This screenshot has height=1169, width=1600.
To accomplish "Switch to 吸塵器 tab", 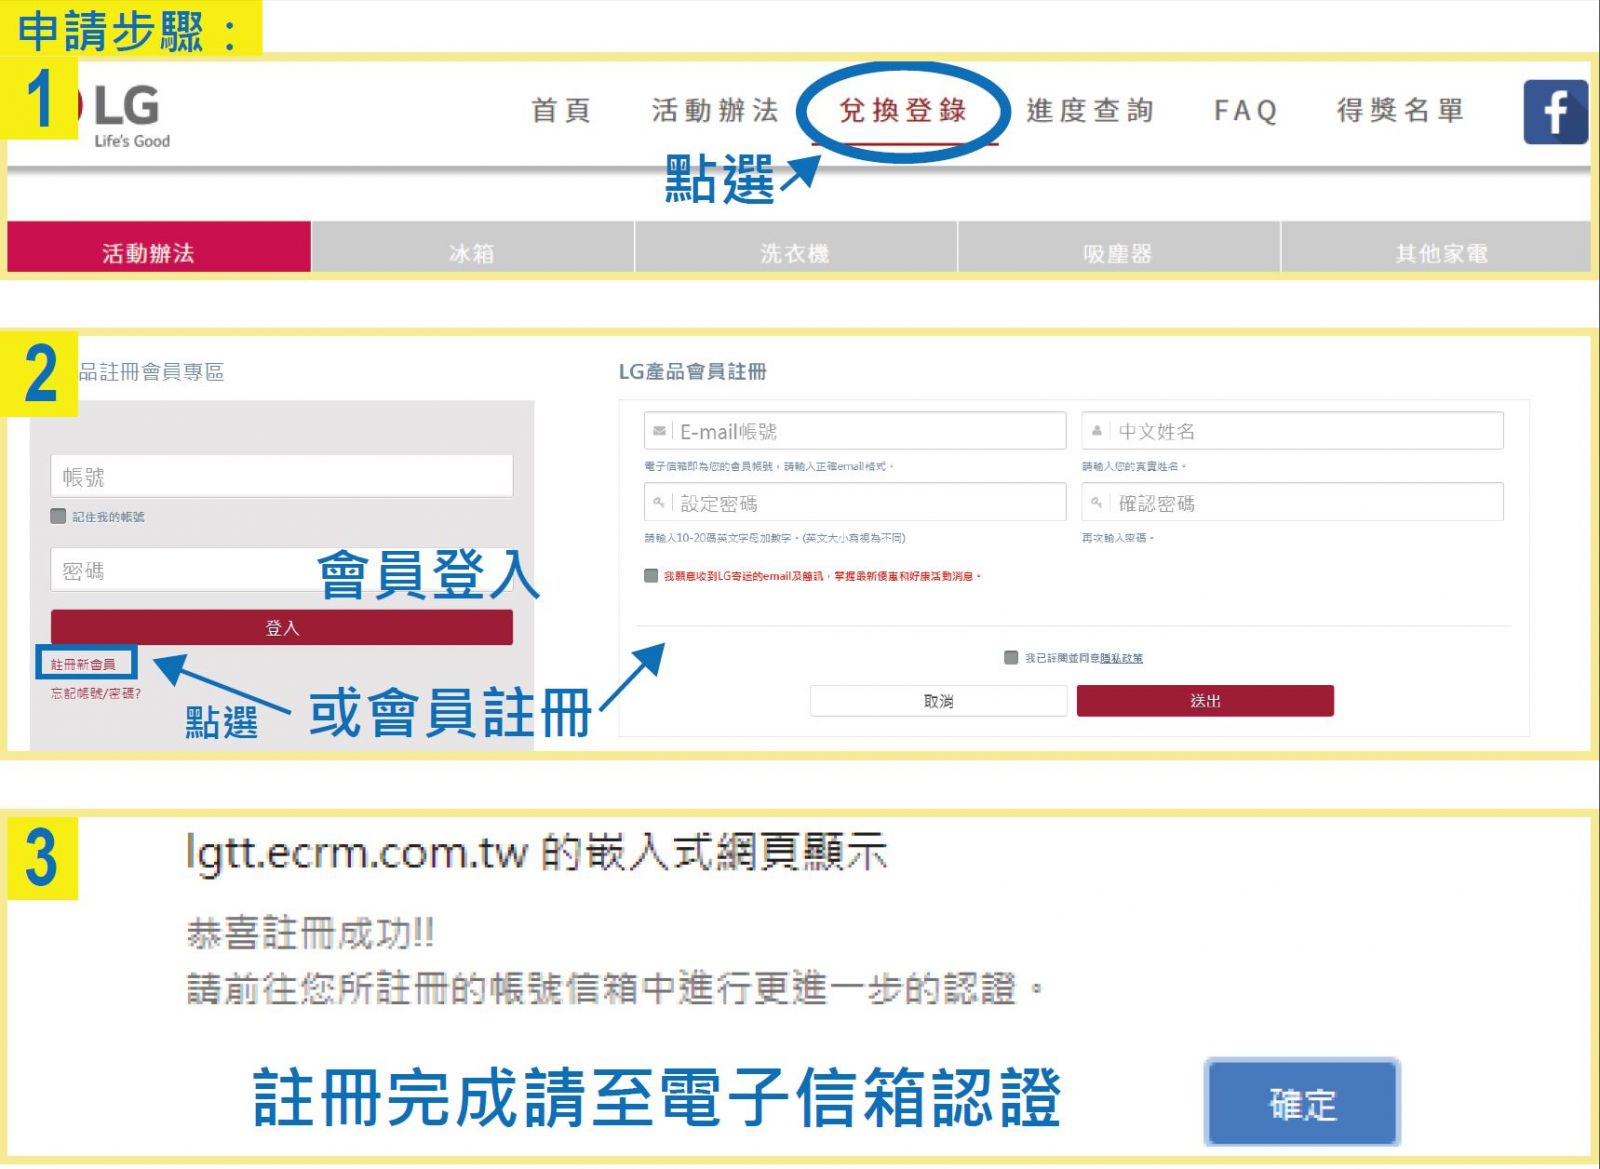I will 1118,247.
